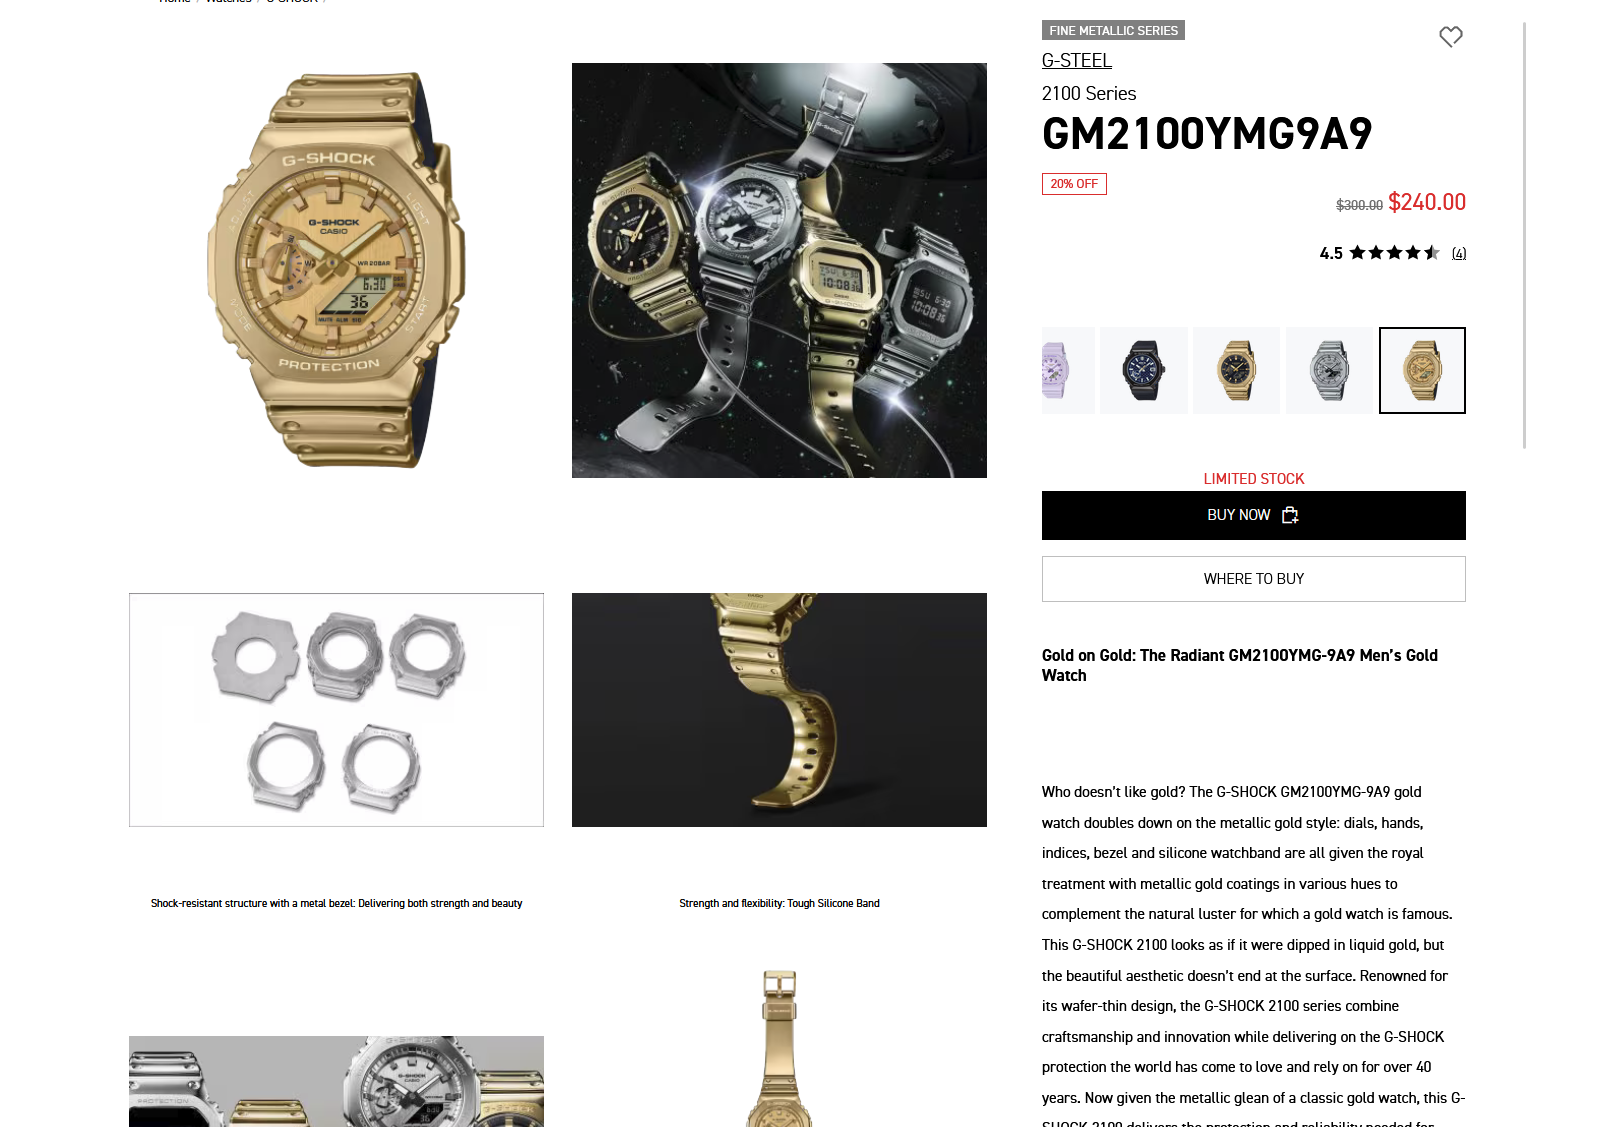1619x1127 pixels.
Task: Click the star rating display
Action: 1394,253
